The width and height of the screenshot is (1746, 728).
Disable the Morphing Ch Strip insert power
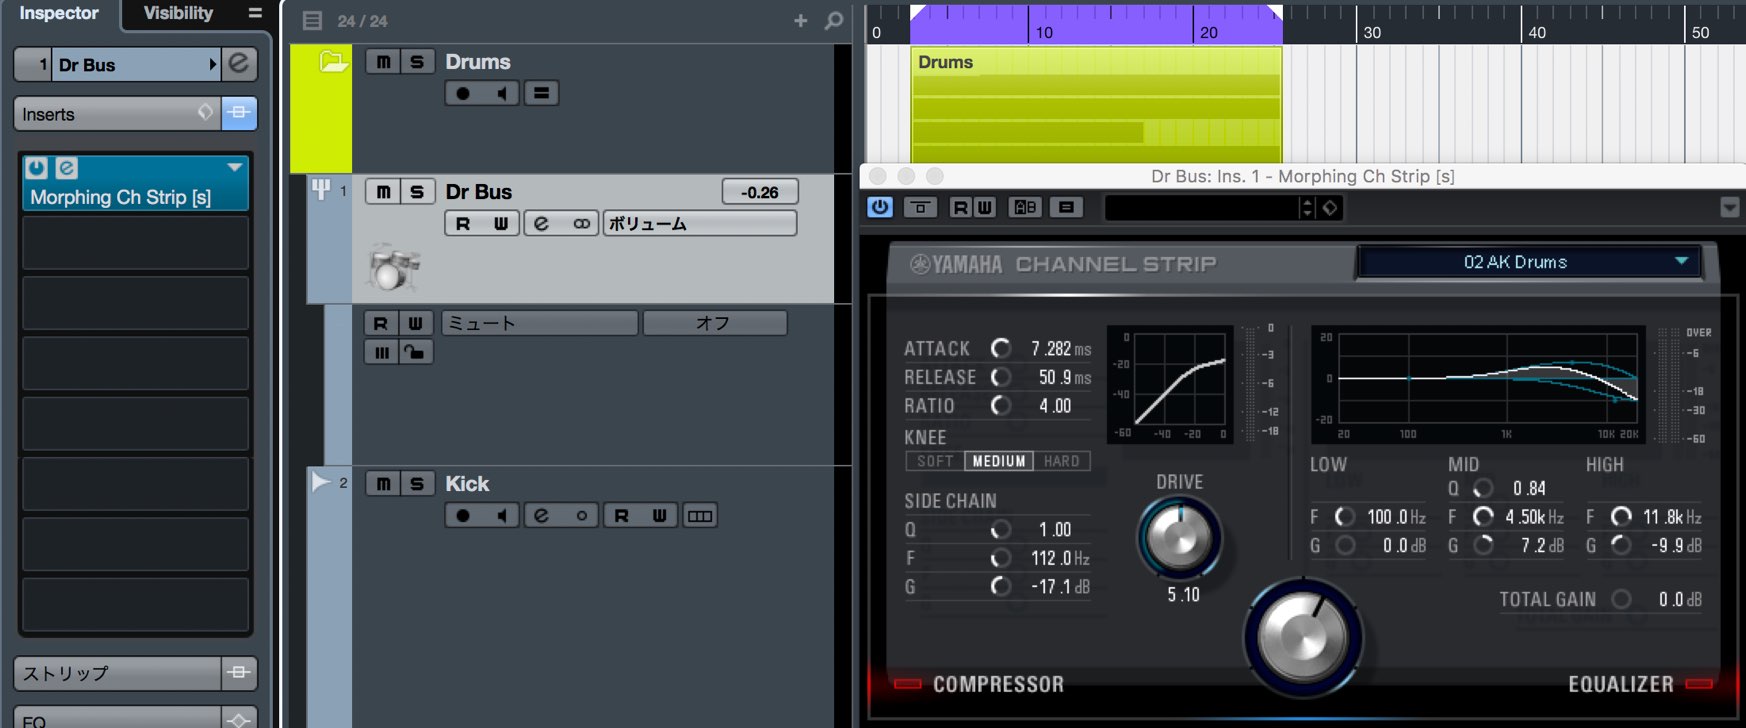[x=37, y=167]
